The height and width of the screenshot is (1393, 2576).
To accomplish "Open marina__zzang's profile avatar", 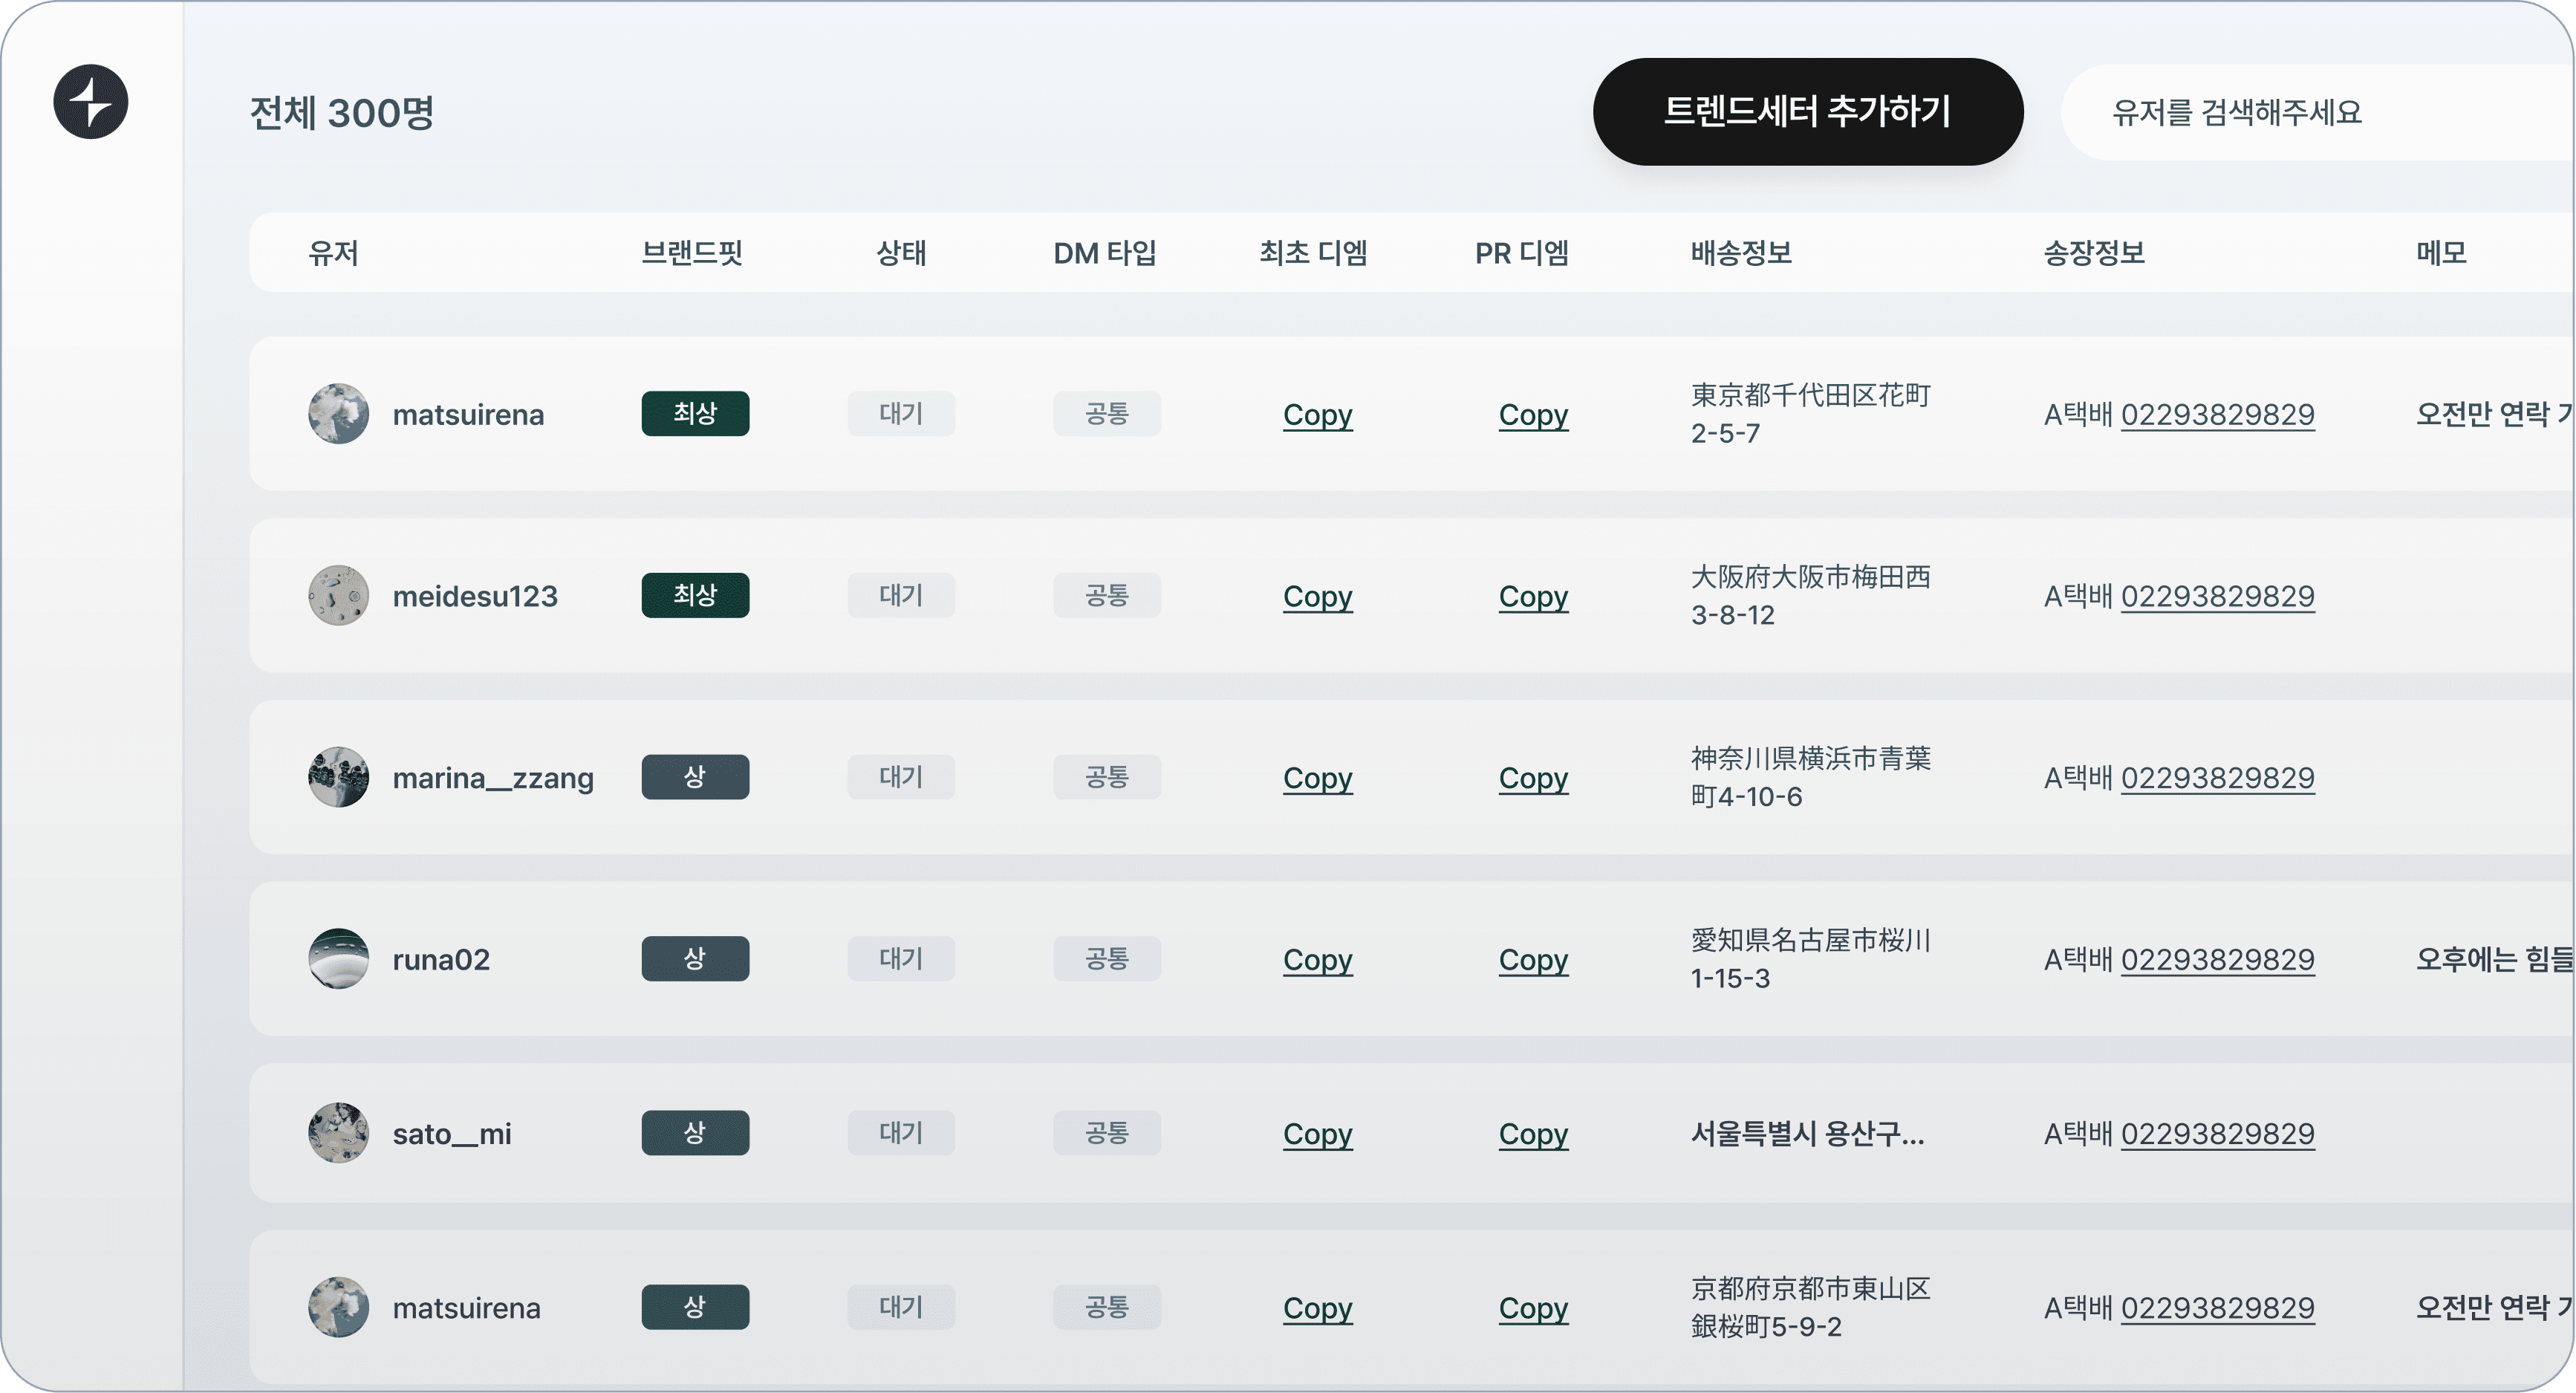I will tap(338, 778).
